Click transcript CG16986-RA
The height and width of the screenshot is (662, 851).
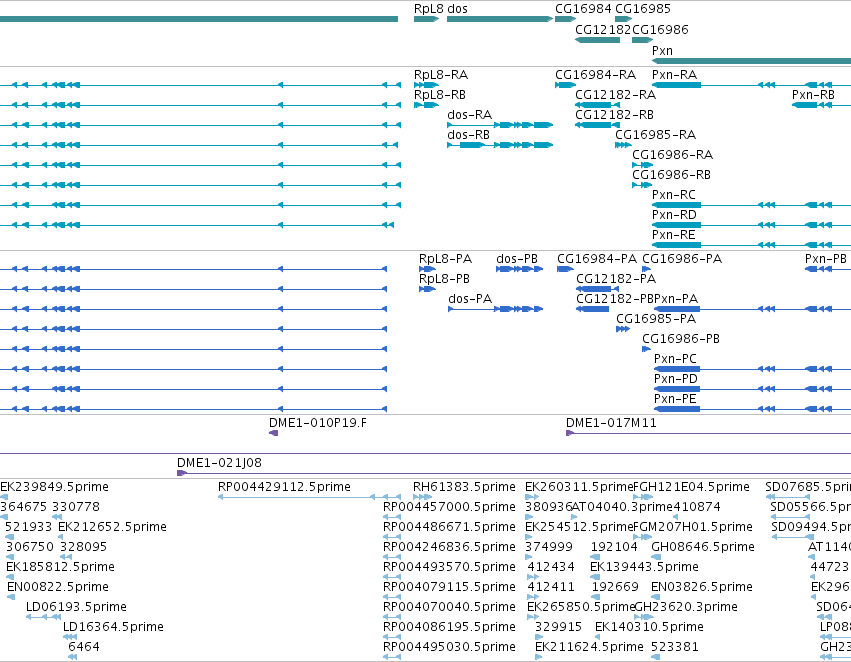click(672, 155)
